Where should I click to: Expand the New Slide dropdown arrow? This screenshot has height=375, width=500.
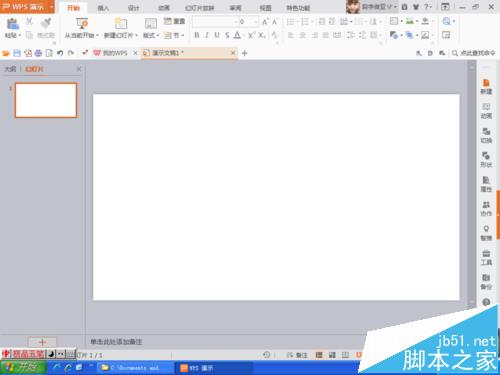coord(136,35)
